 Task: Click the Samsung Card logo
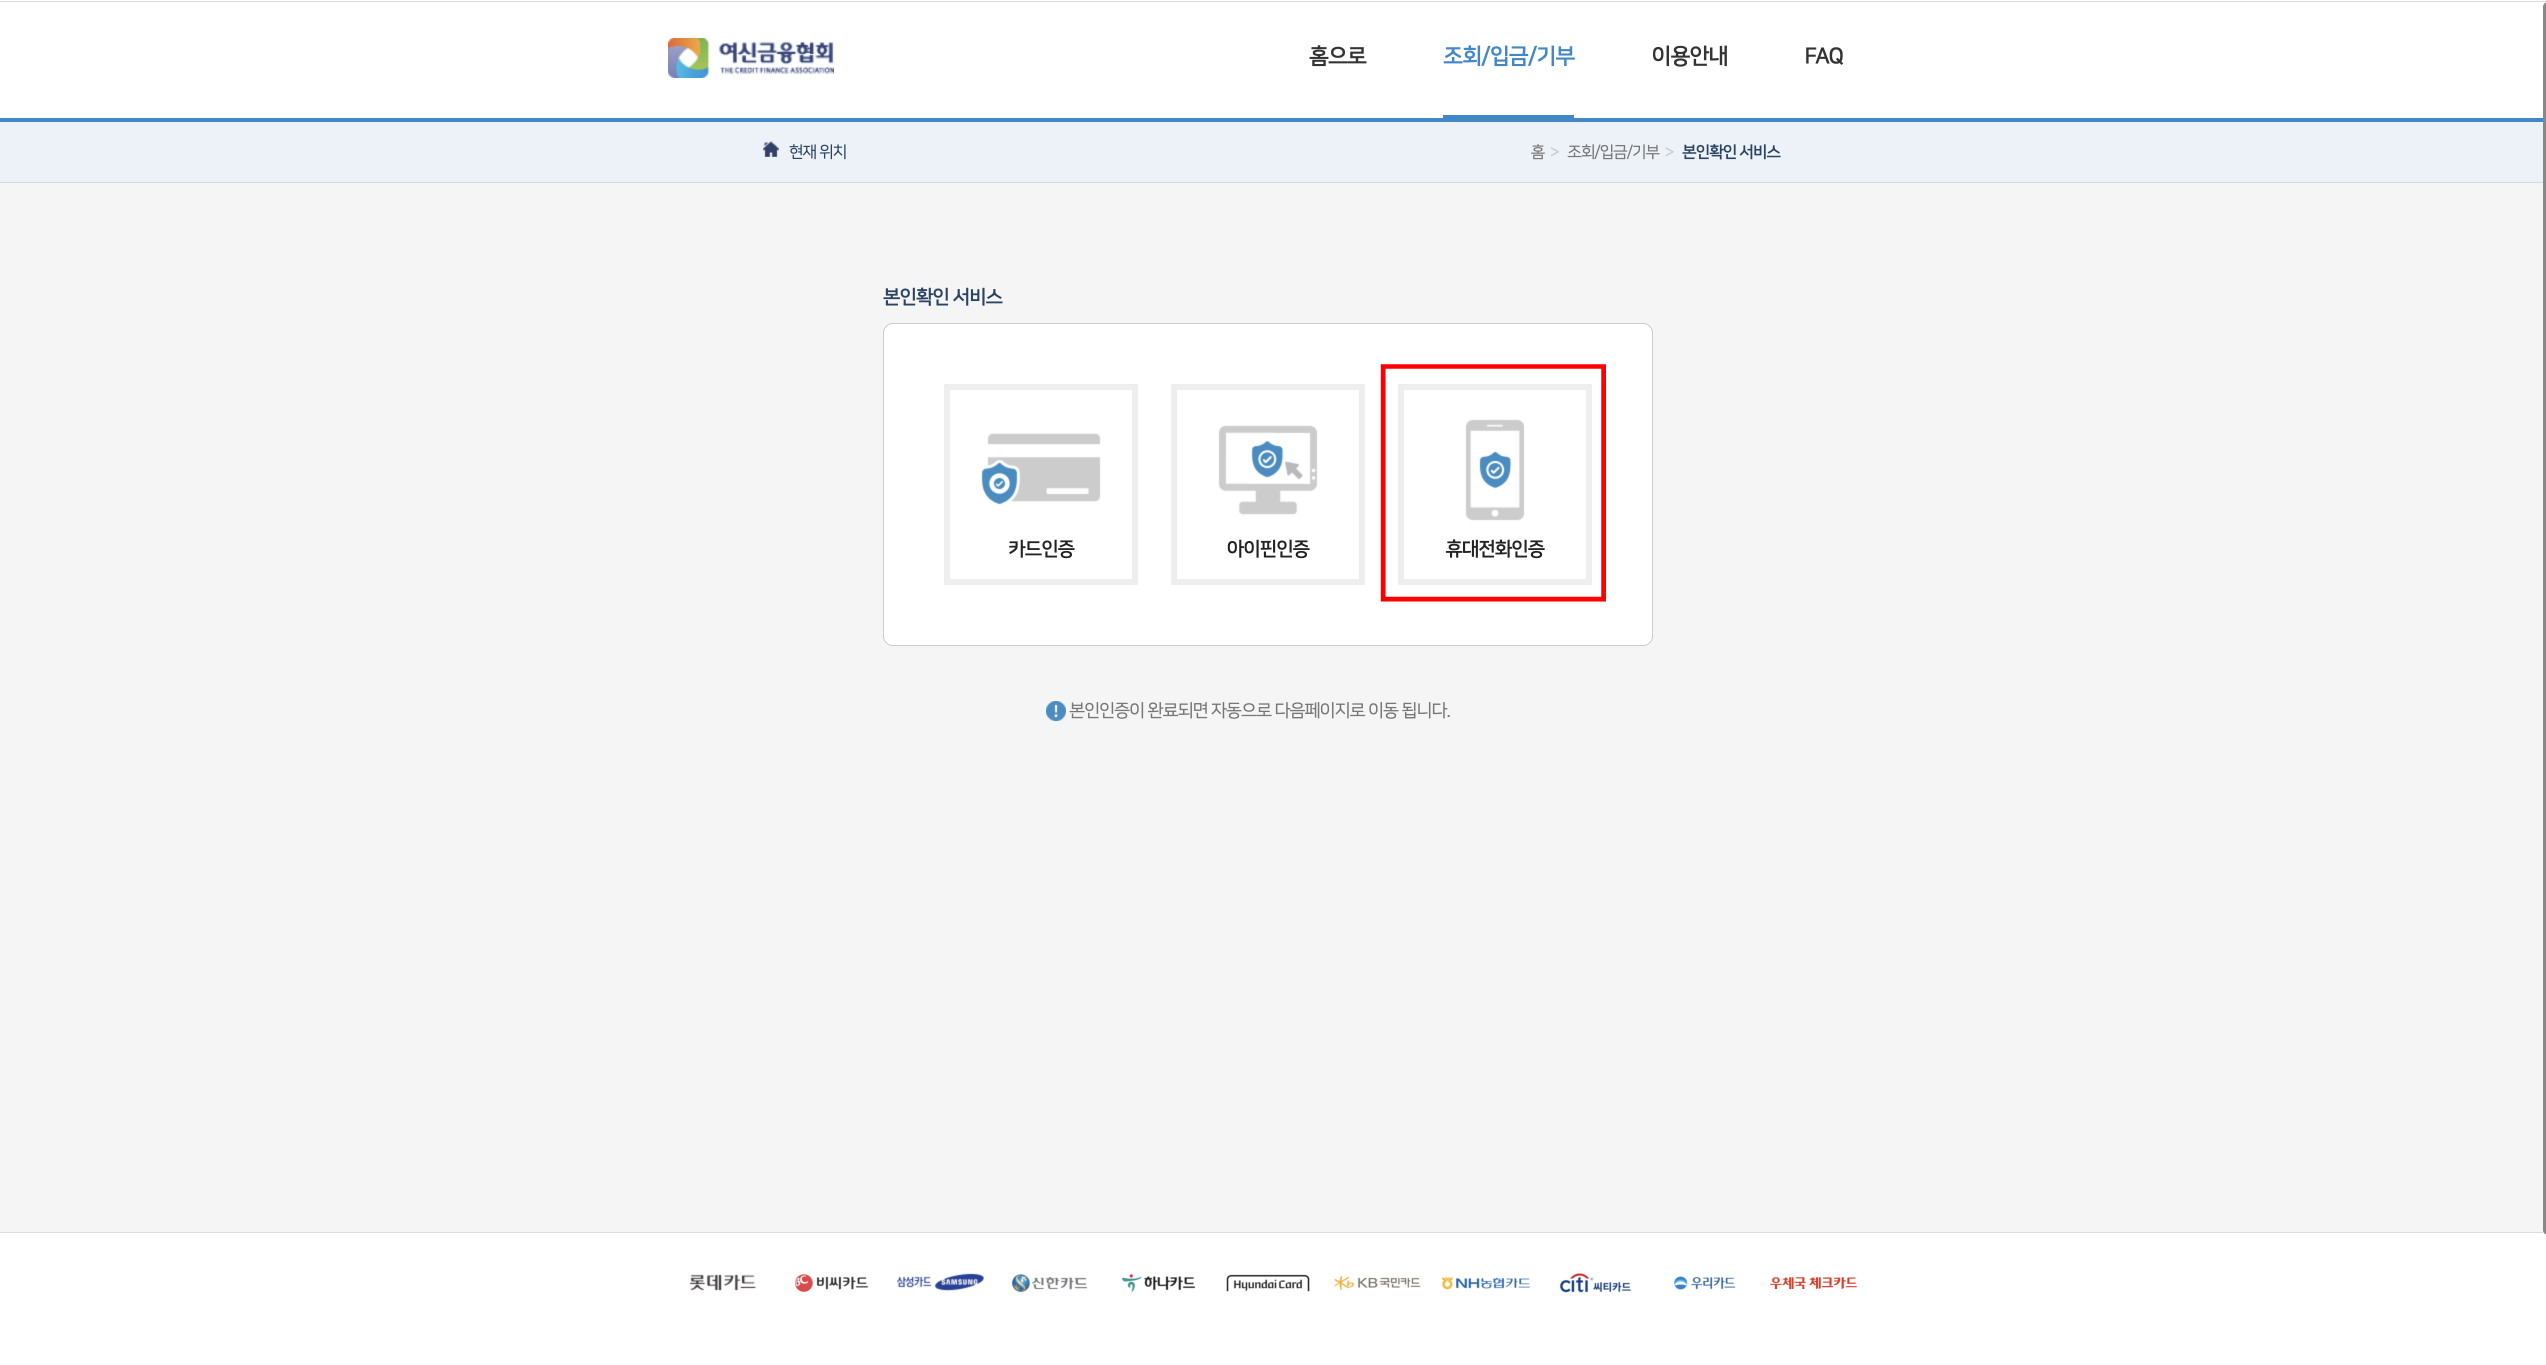click(x=939, y=1282)
